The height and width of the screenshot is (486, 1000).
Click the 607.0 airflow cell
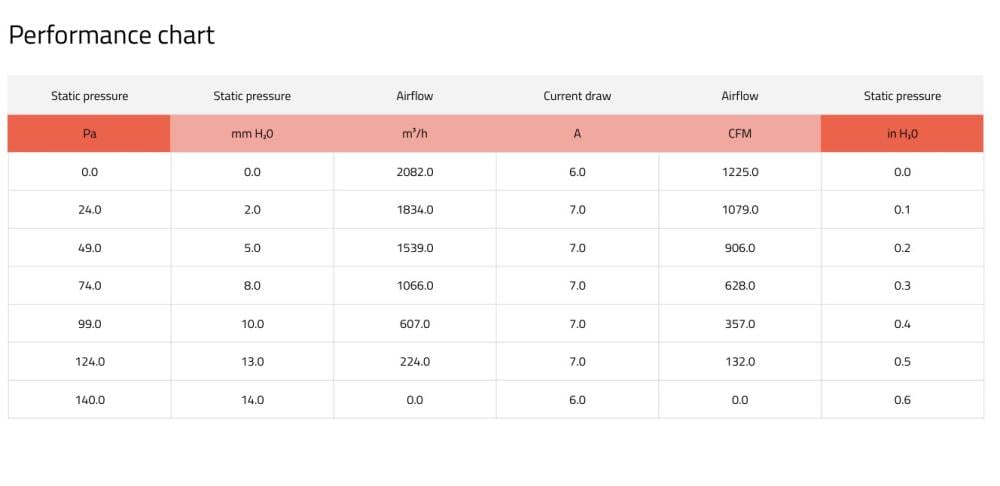tap(415, 324)
